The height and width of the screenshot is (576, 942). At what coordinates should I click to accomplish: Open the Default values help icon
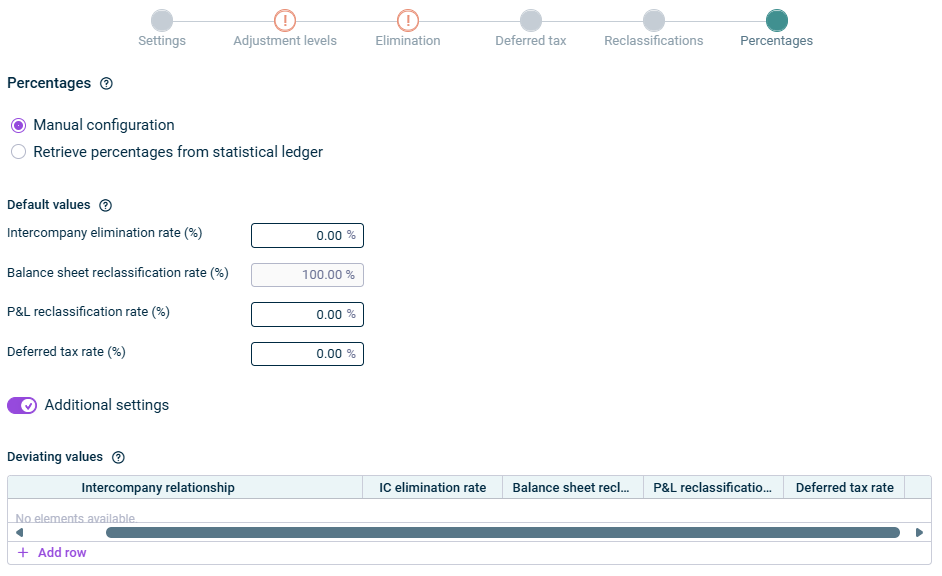pyautogui.click(x=106, y=205)
